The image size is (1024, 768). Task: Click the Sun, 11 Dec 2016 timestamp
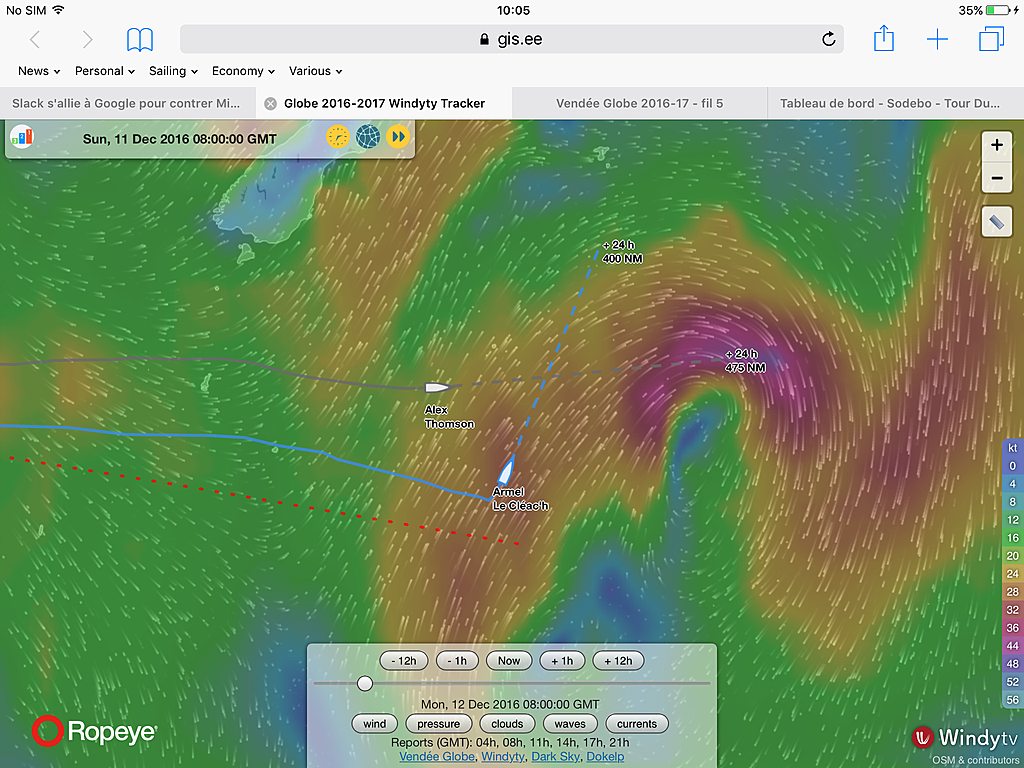point(180,139)
